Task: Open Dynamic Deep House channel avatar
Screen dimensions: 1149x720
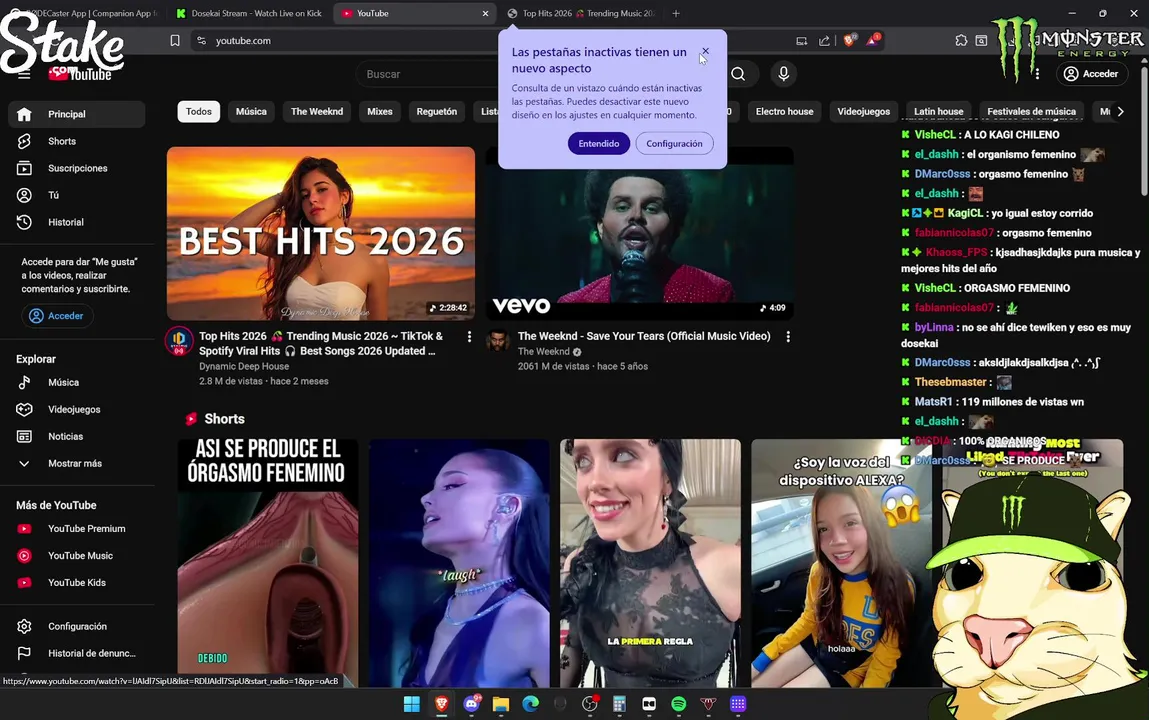Action: pyautogui.click(x=179, y=341)
